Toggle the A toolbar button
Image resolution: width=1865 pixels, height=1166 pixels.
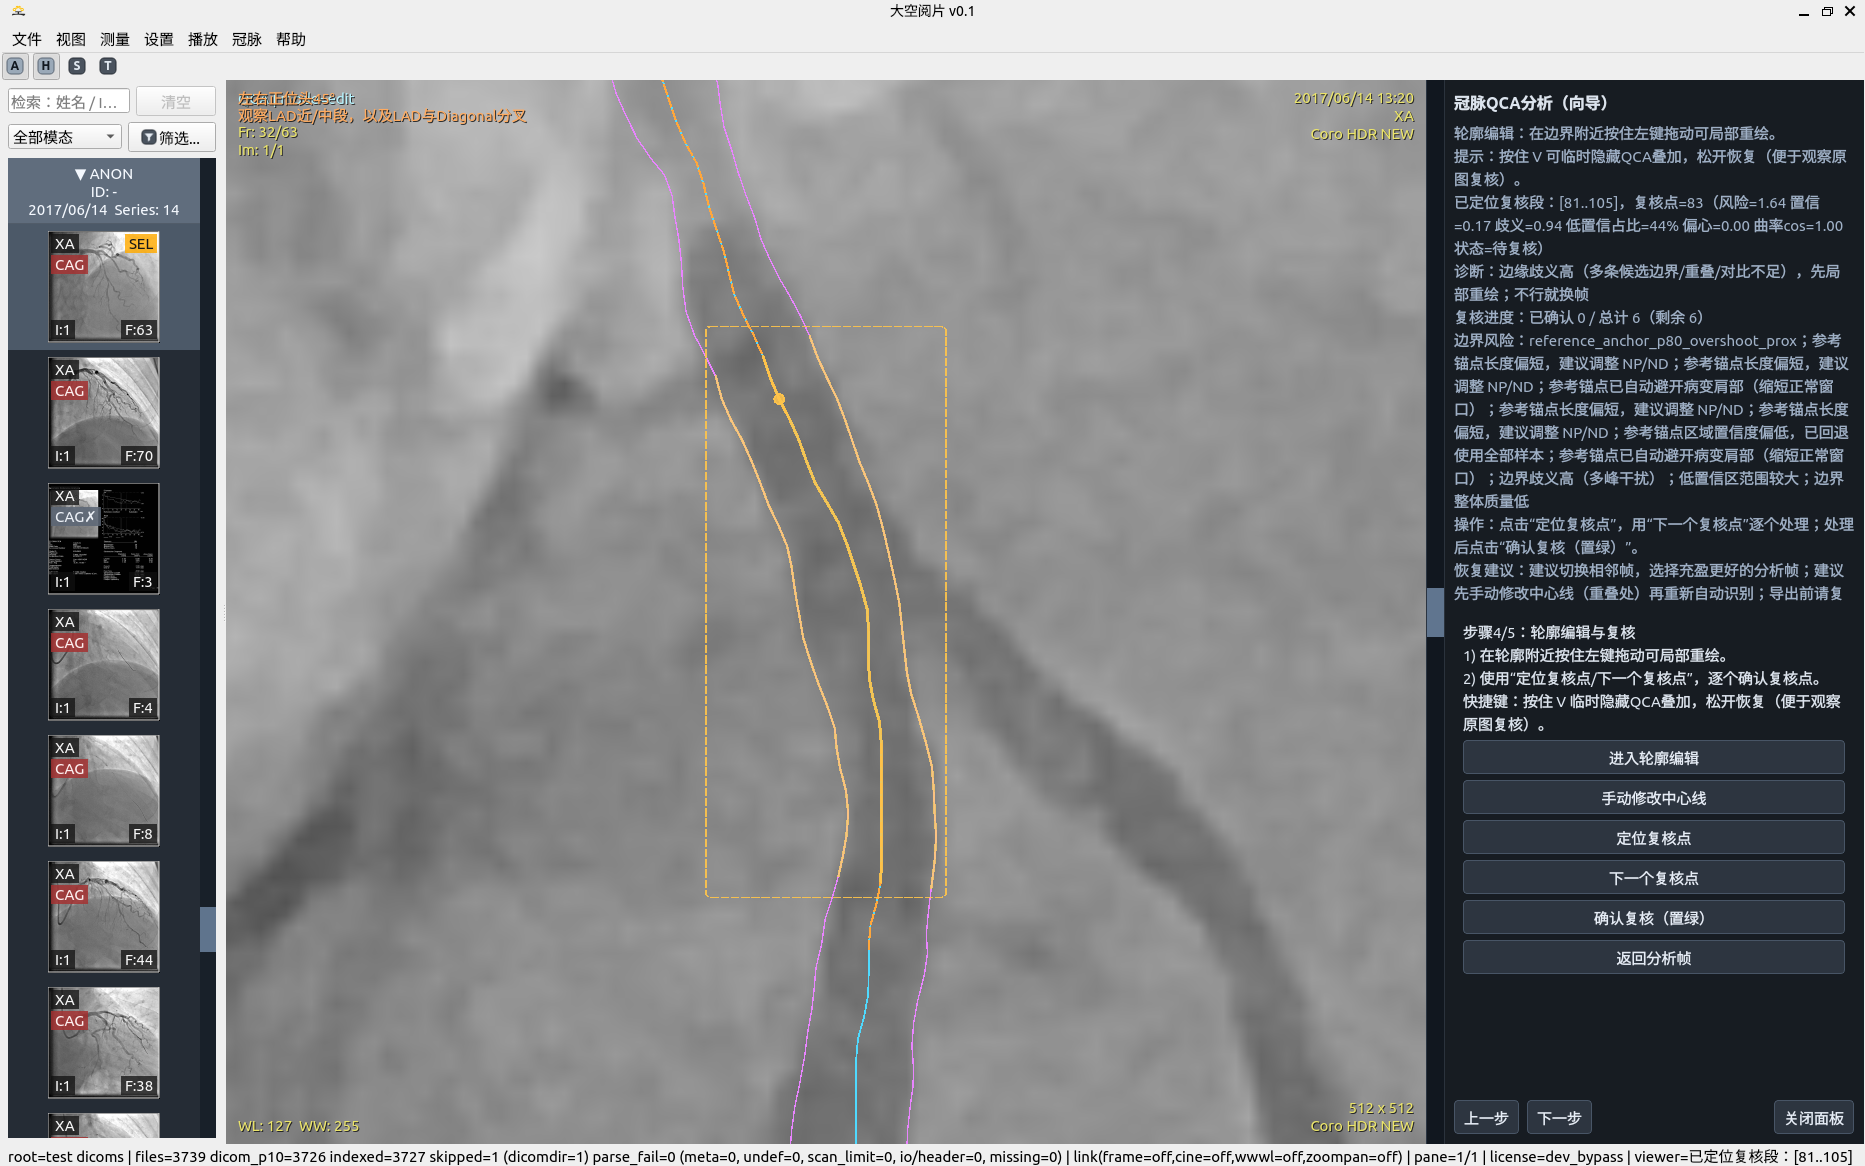click(15, 66)
